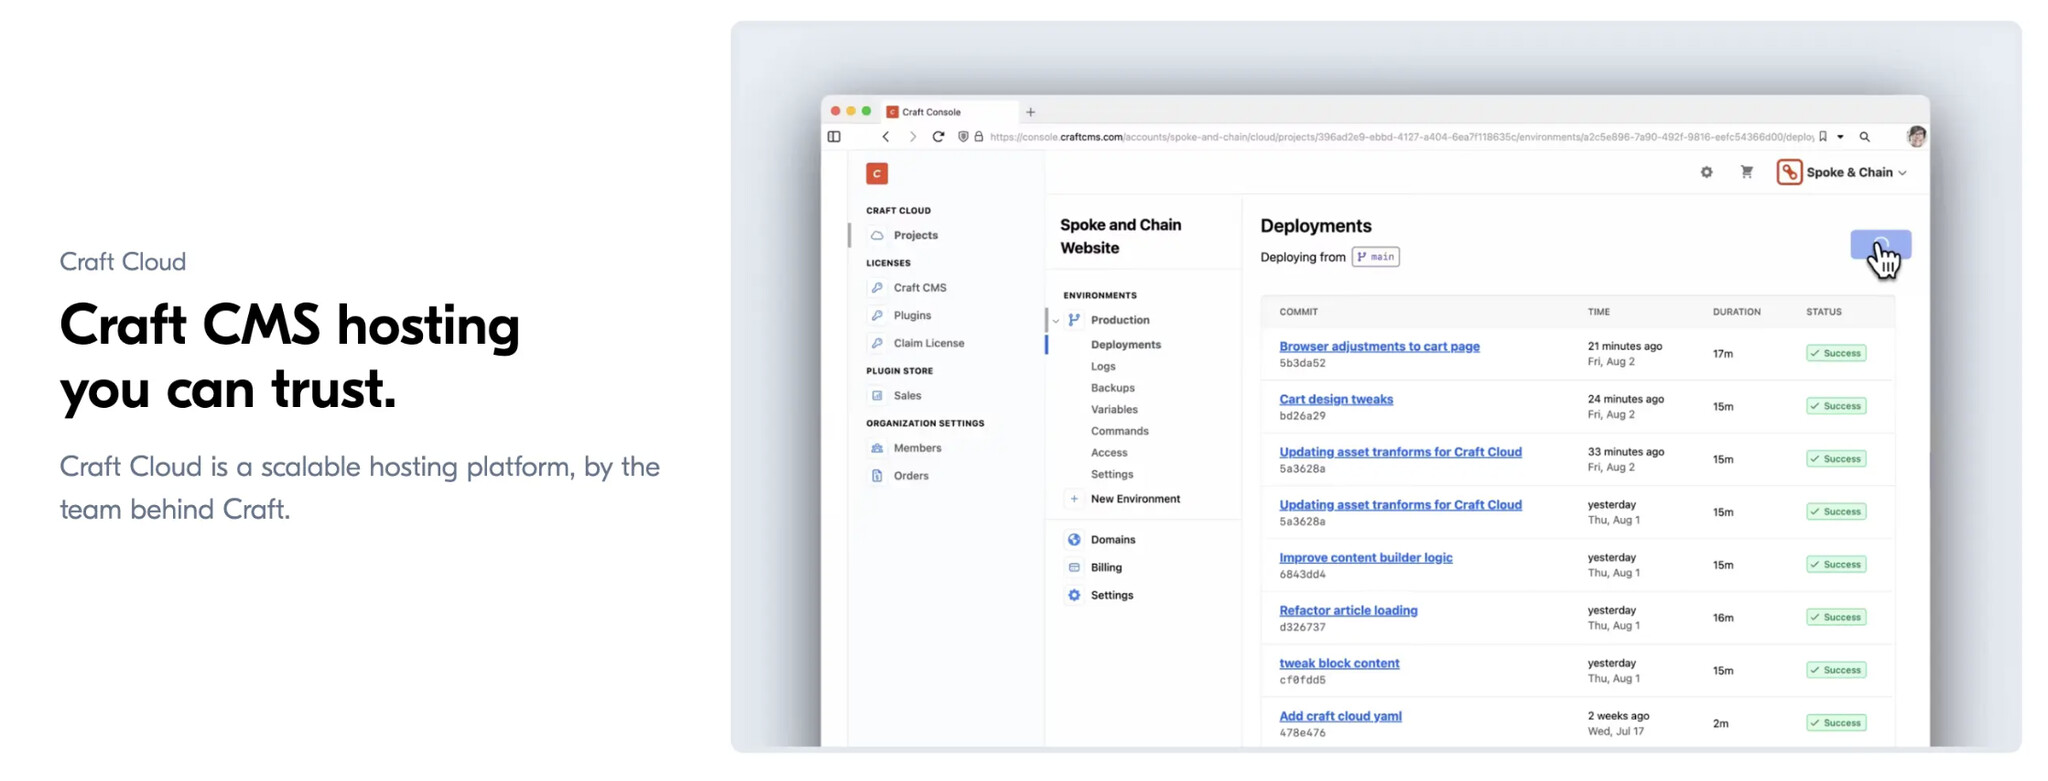Select the Production environment
The image size is (2048, 781).
click(1120, 320)
